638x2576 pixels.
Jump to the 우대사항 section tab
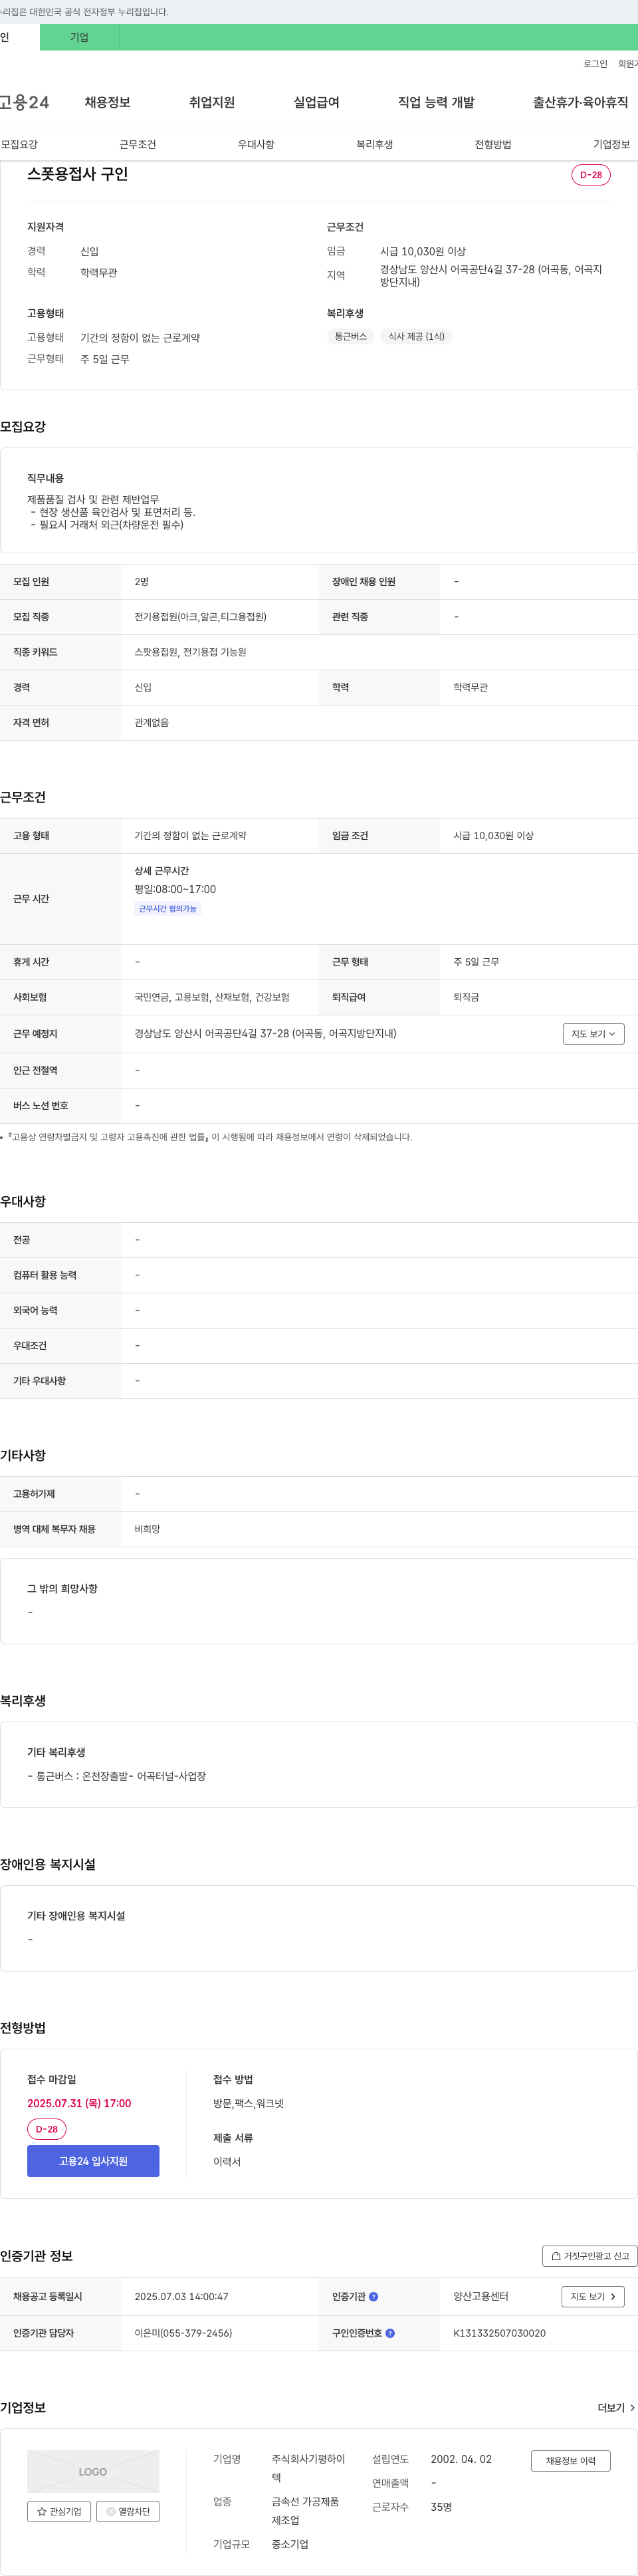(256, 144)
